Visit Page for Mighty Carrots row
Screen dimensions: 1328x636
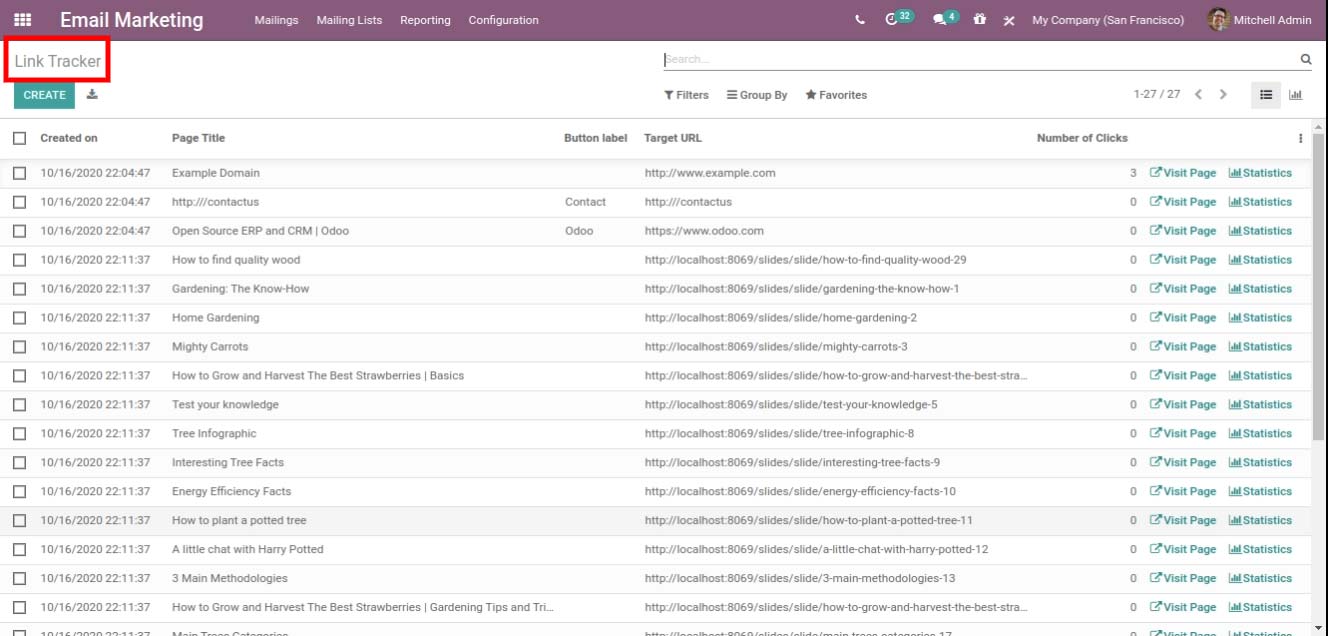click(x=1183, y=347)
